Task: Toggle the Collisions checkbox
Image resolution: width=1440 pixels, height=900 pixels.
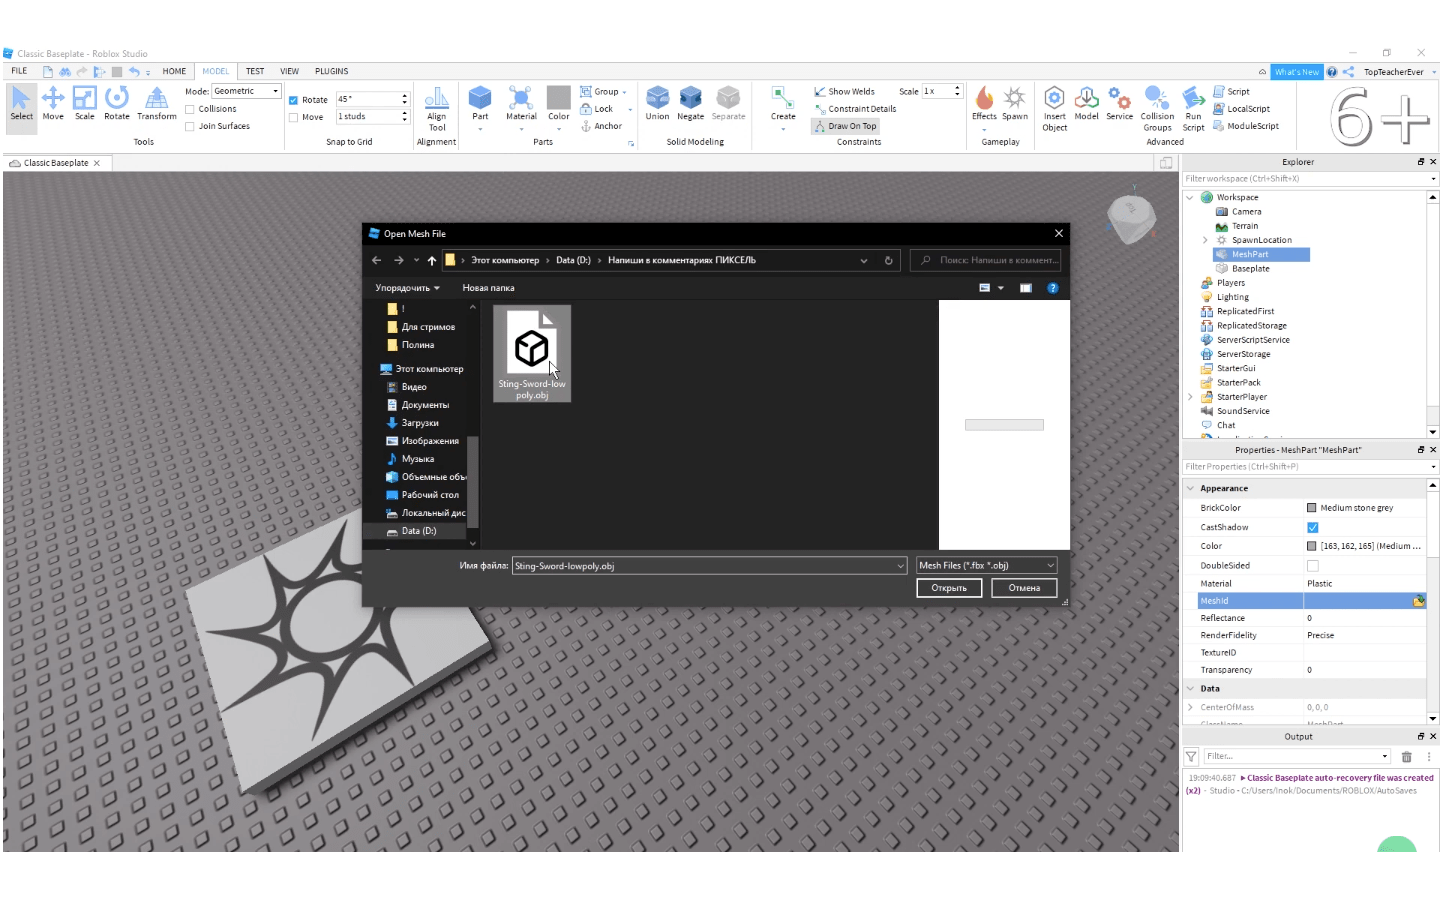Action: tap(190, 109)
